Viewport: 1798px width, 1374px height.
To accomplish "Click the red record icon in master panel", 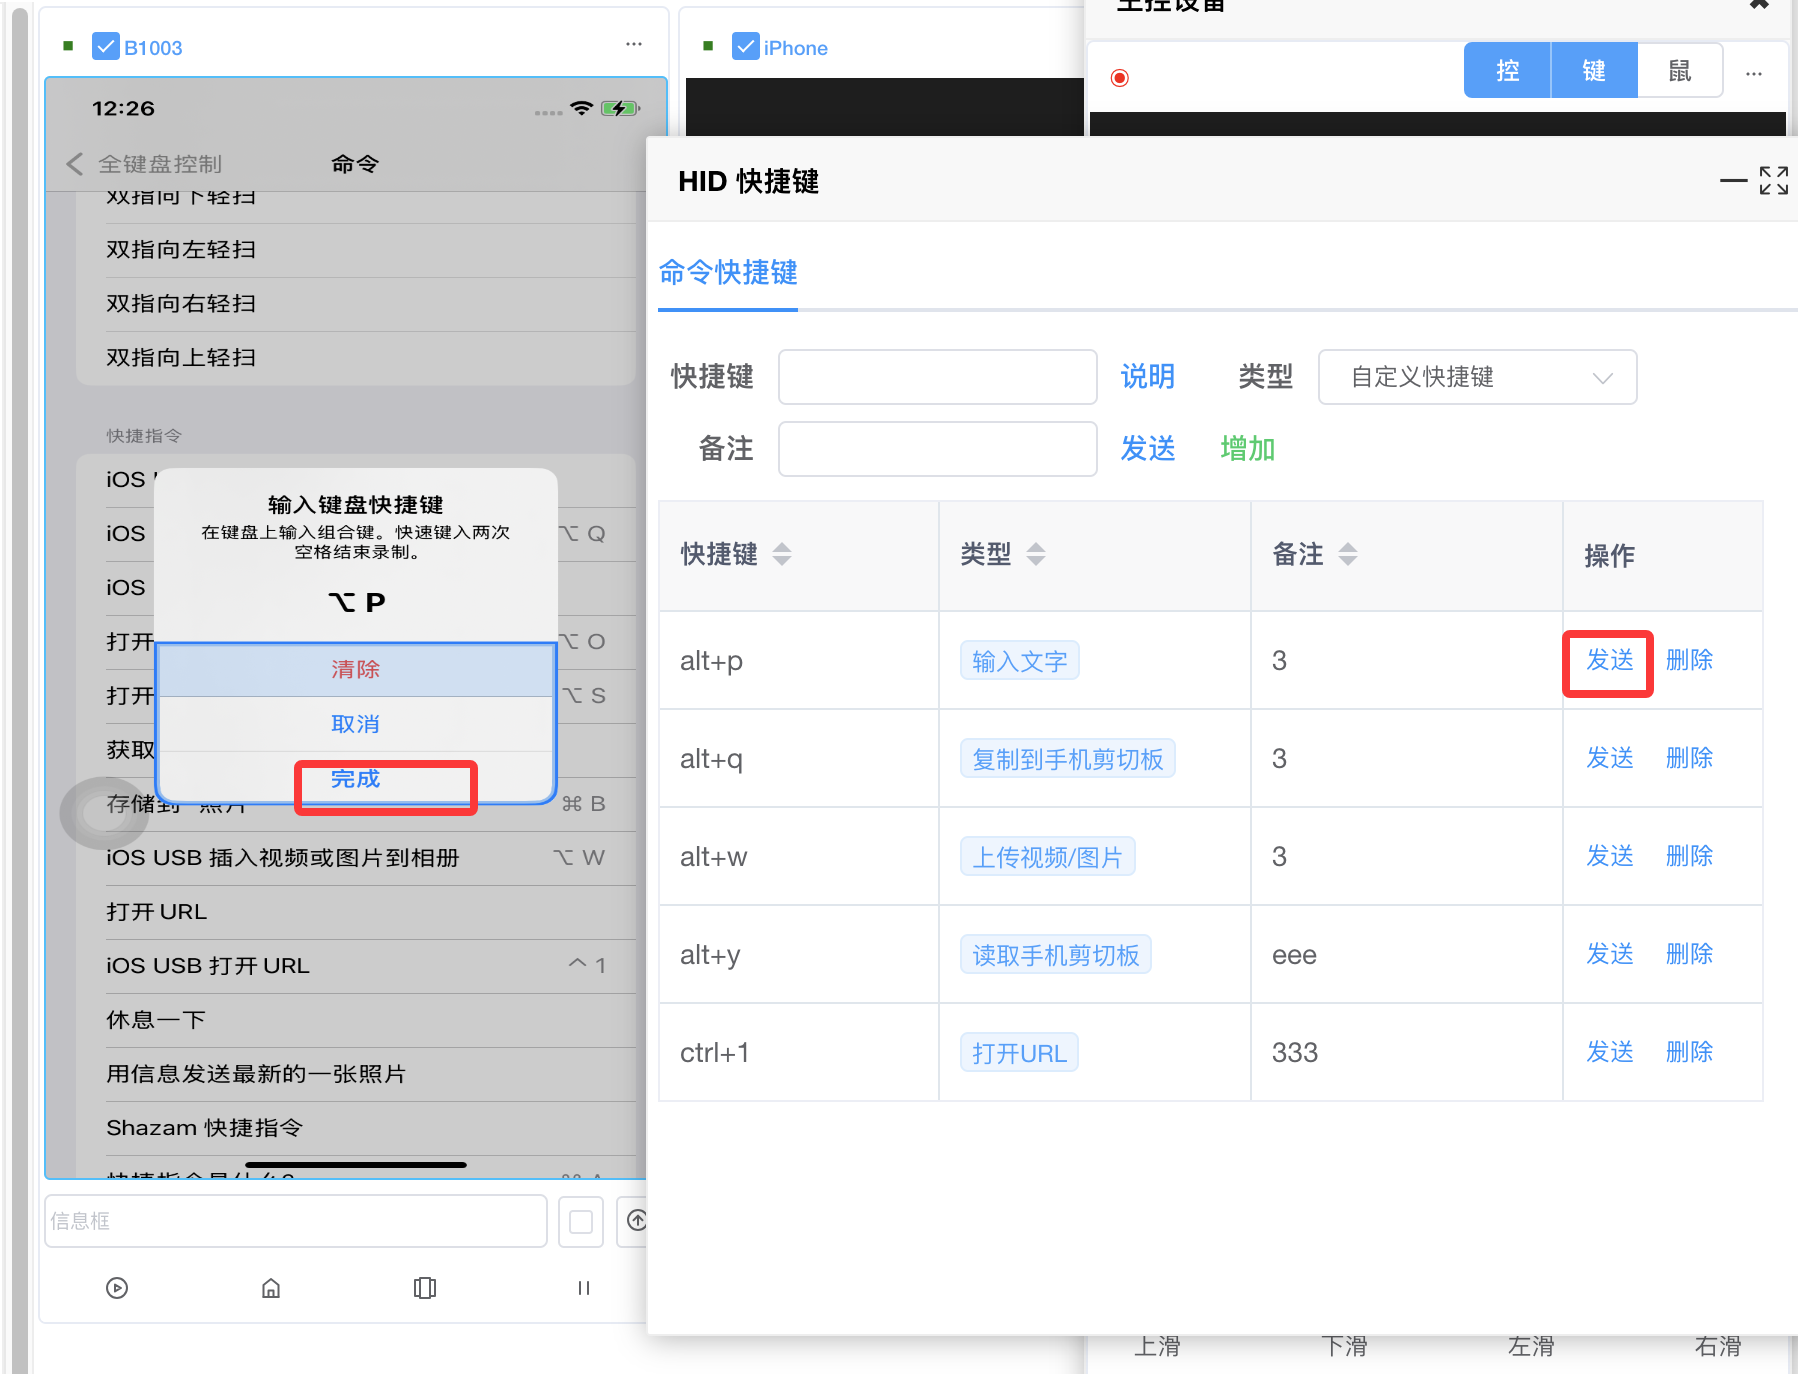I will pyautogui.click(x=1120, y=78).
